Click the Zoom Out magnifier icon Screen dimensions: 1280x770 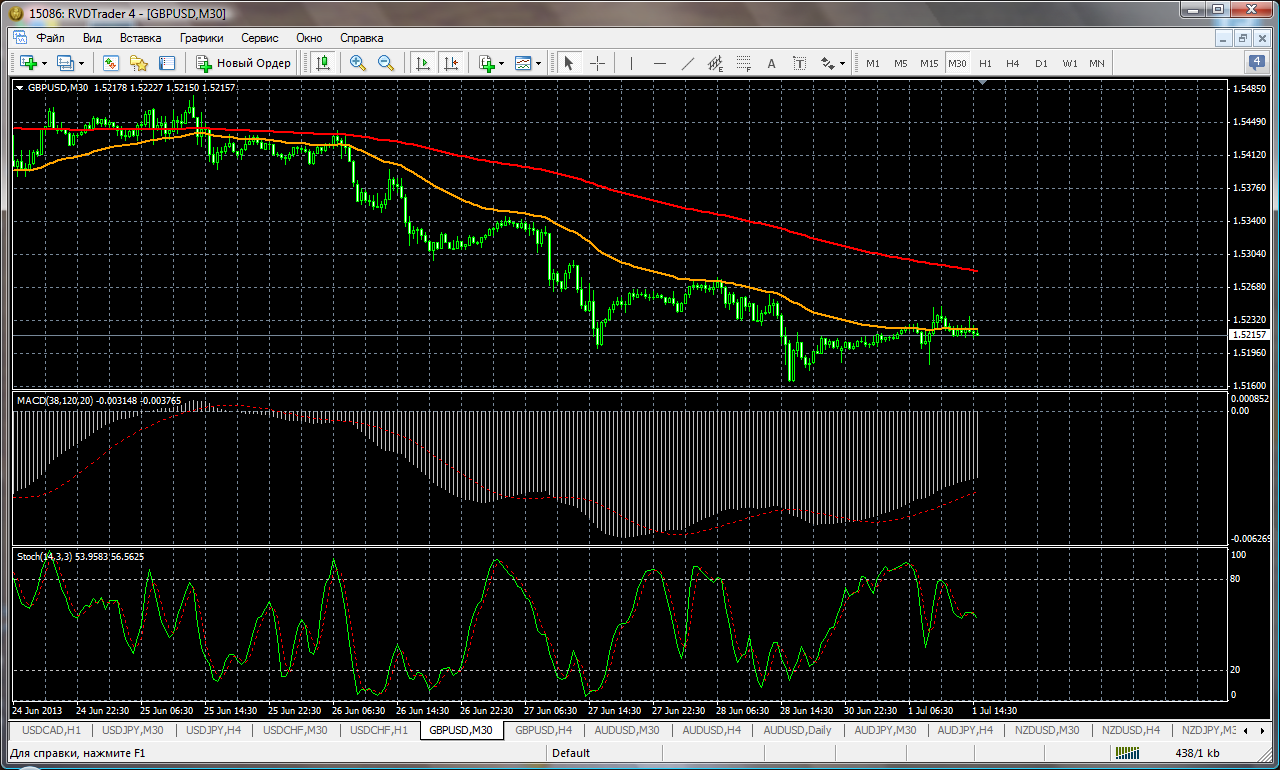[x=385, y=63]
